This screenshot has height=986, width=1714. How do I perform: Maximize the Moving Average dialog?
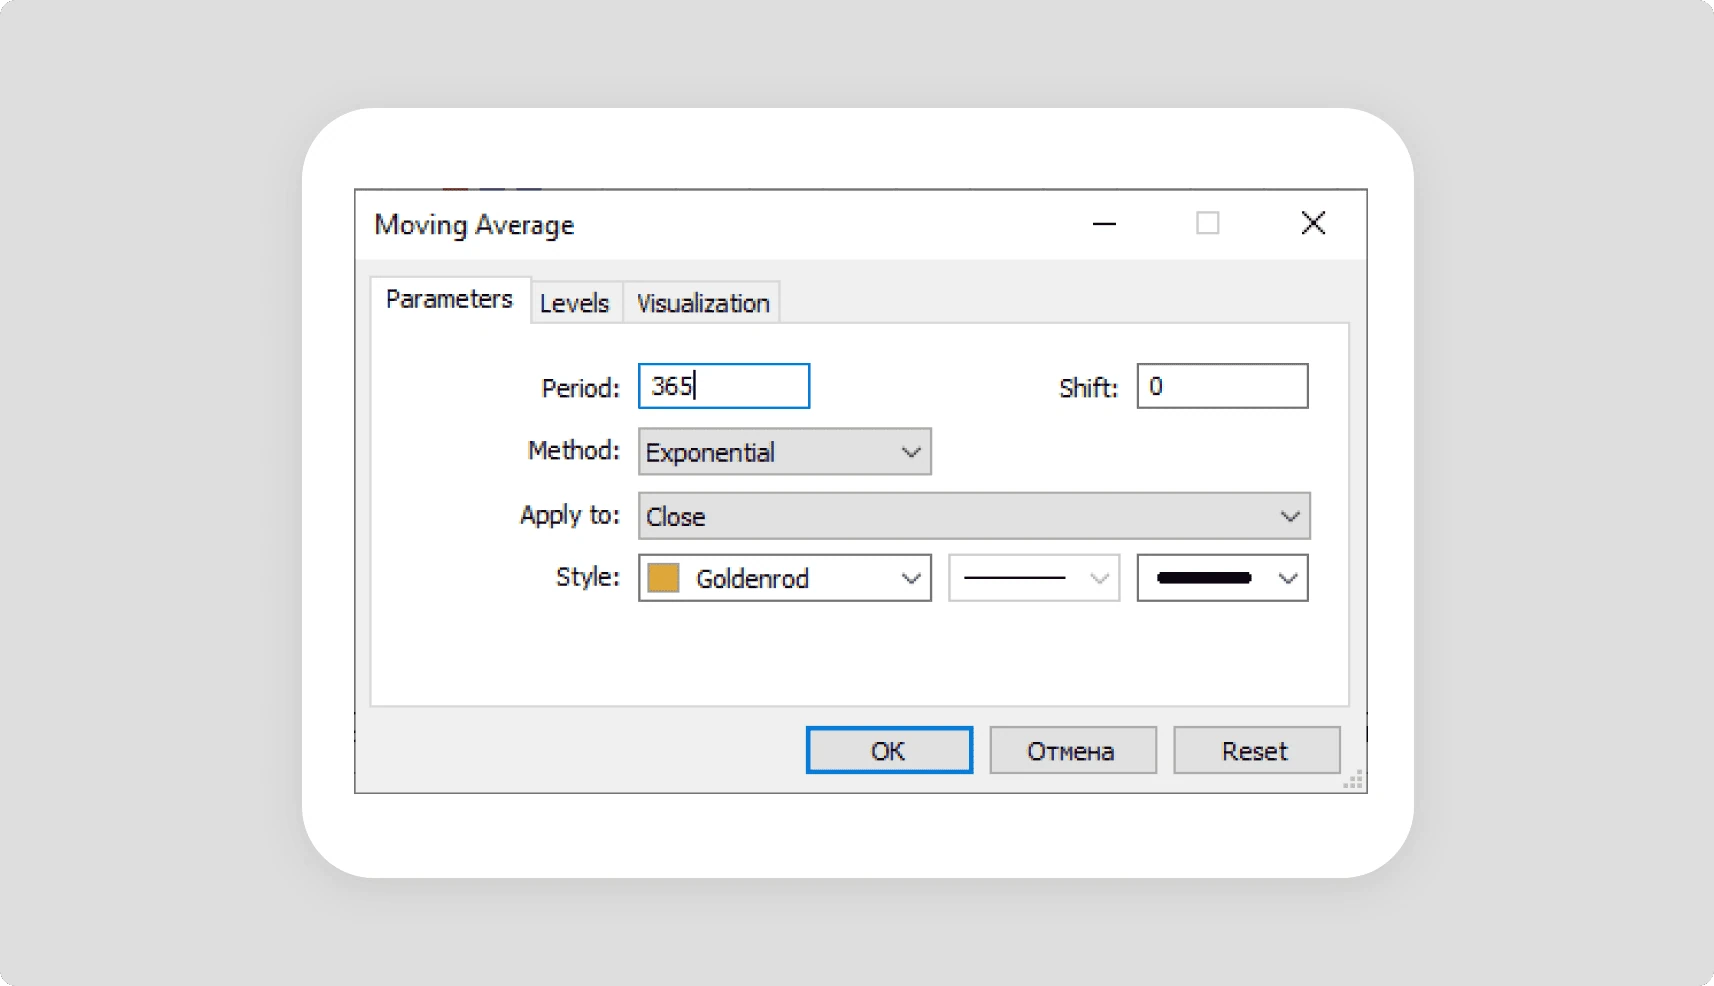(x=1208, y=223)
